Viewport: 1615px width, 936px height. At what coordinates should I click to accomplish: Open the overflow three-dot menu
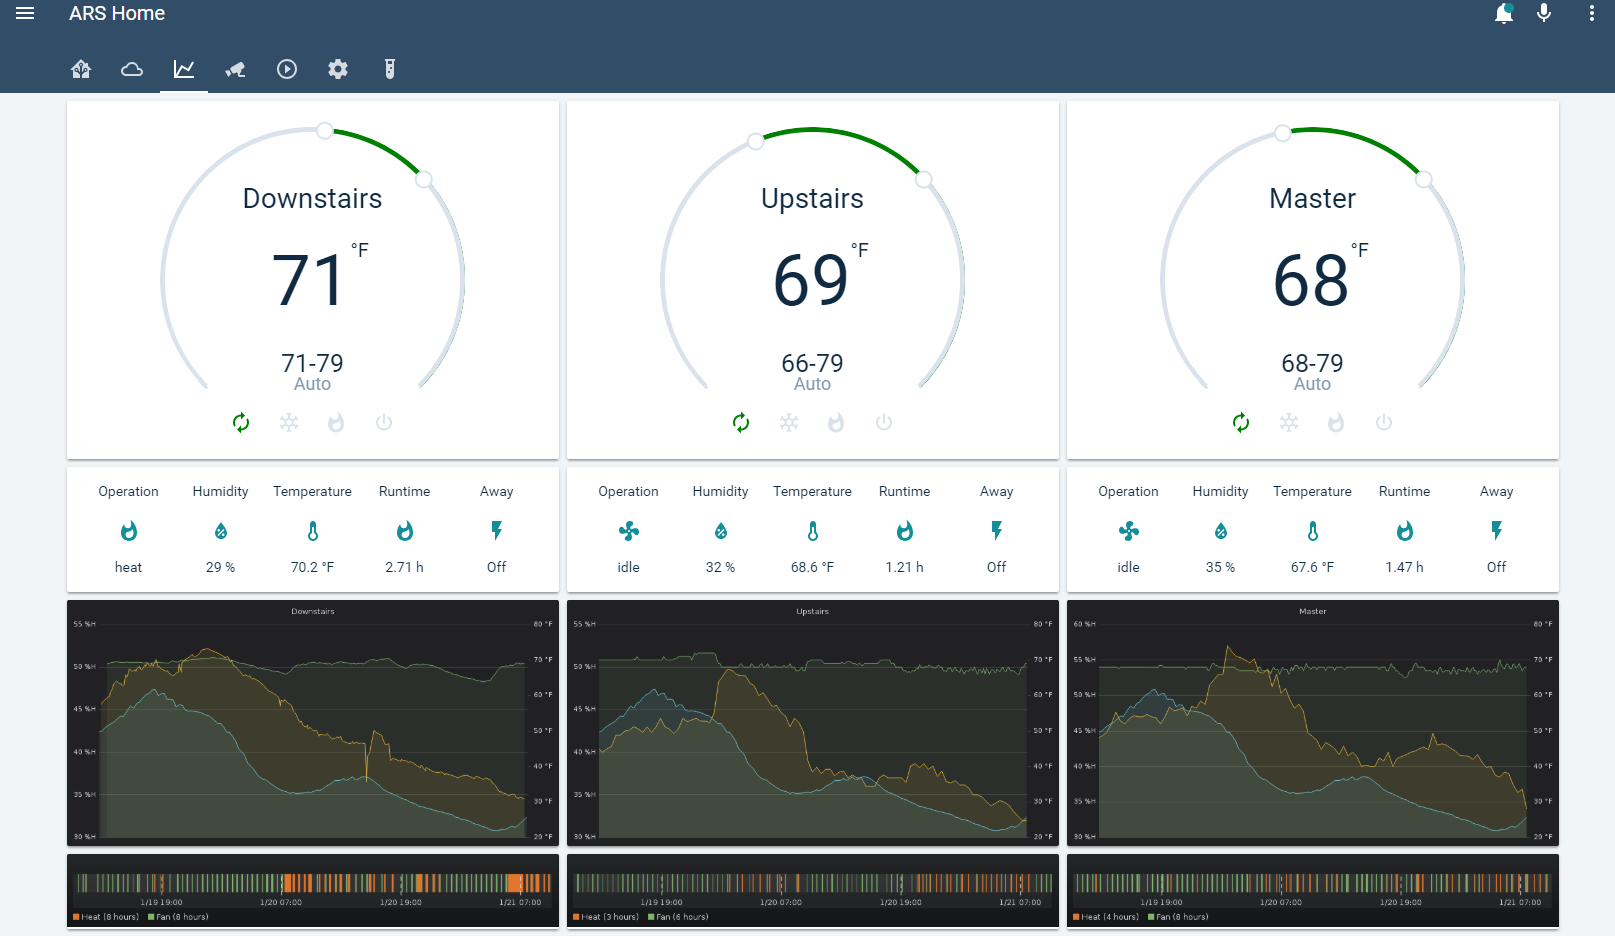coord(1592,14)
